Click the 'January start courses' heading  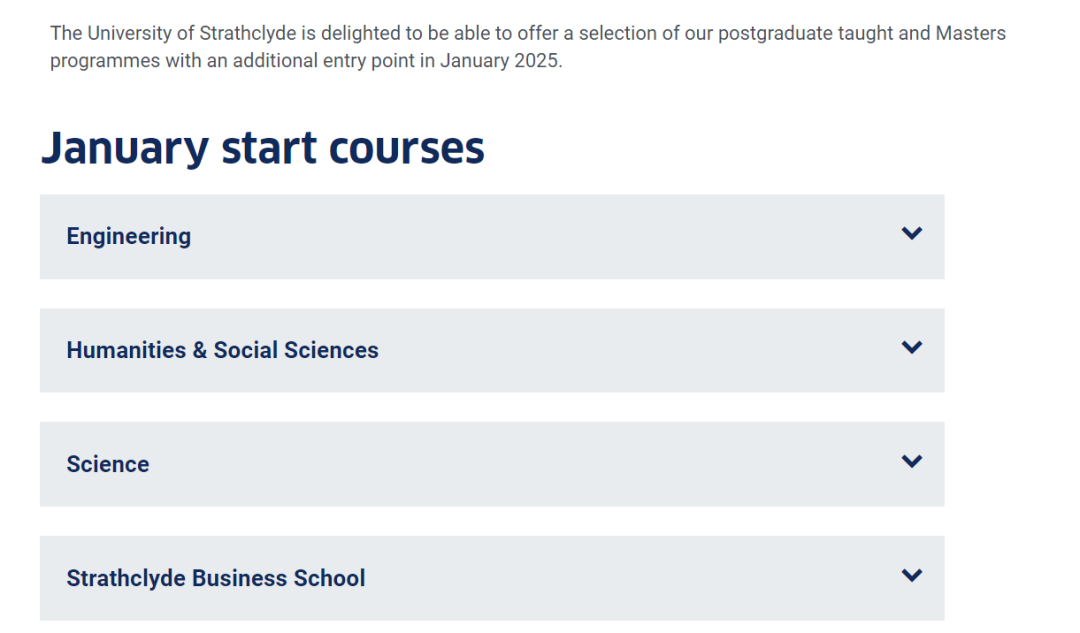tap(262, 148)
